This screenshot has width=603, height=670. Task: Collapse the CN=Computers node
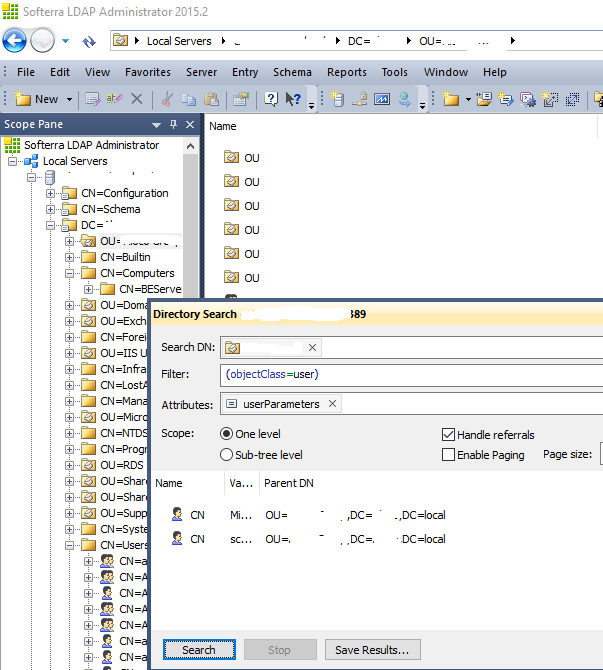[x=69, y=273]
